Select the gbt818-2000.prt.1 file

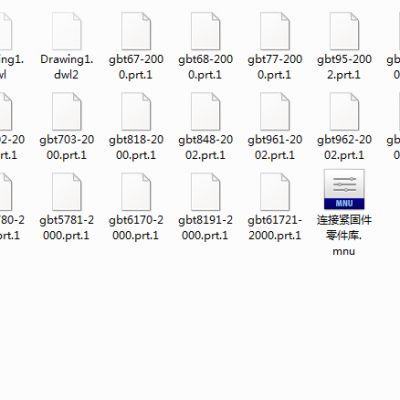click(136, 111)
